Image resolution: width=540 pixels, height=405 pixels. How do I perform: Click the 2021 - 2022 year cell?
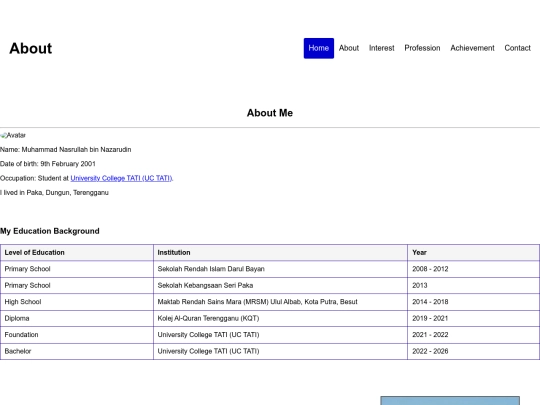pos(474,335)
